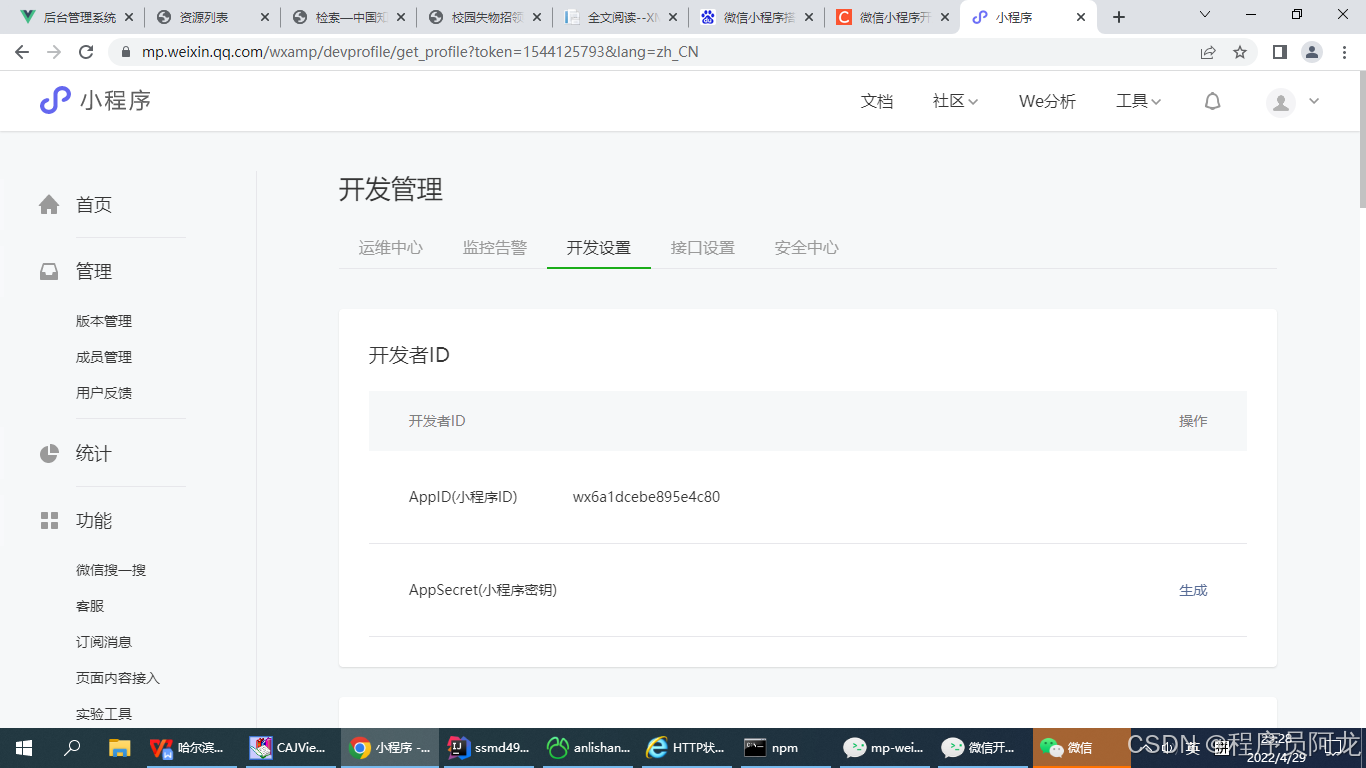Close the 资源列表 browser tab
The height and width of the screenshot is (768, 1366).
[x=264, y=17]
